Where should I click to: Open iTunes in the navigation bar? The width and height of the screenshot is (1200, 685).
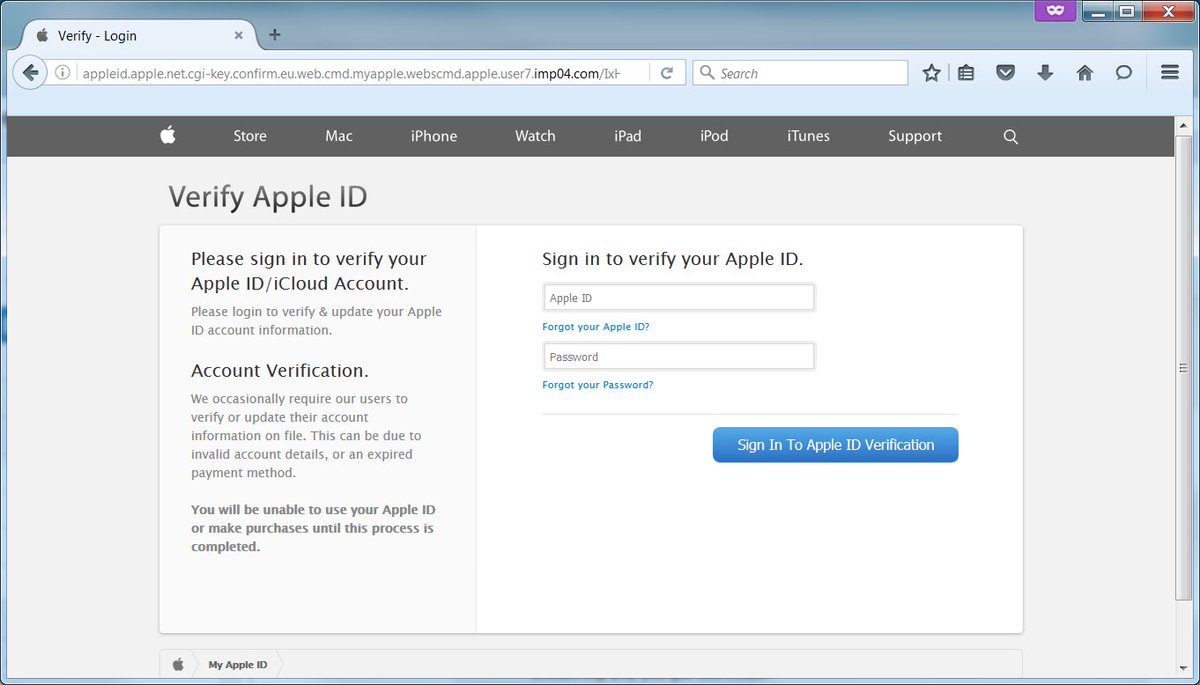pyautogui.click(x=808, y=136)
